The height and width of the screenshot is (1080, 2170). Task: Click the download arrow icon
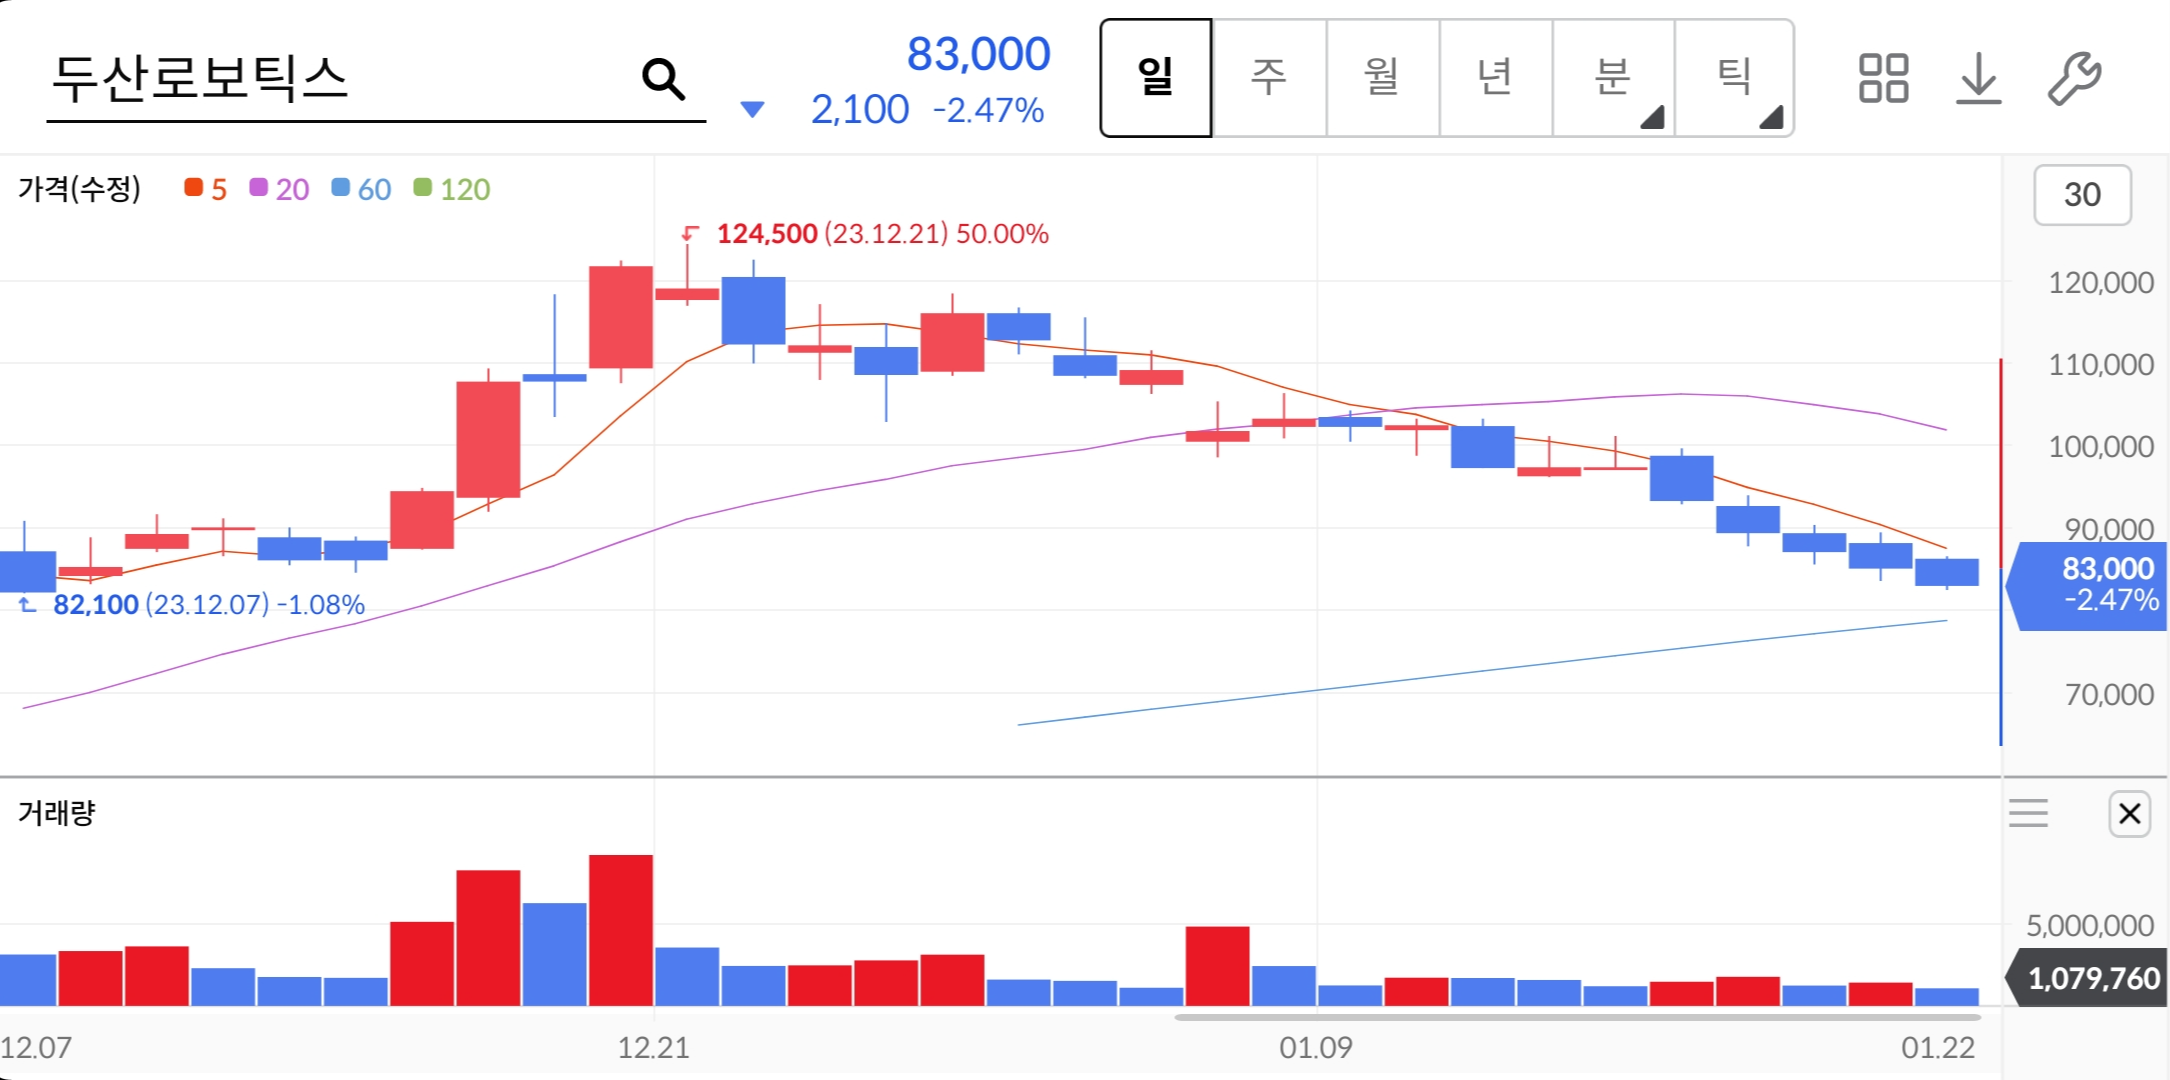[x=1978, y=79]
